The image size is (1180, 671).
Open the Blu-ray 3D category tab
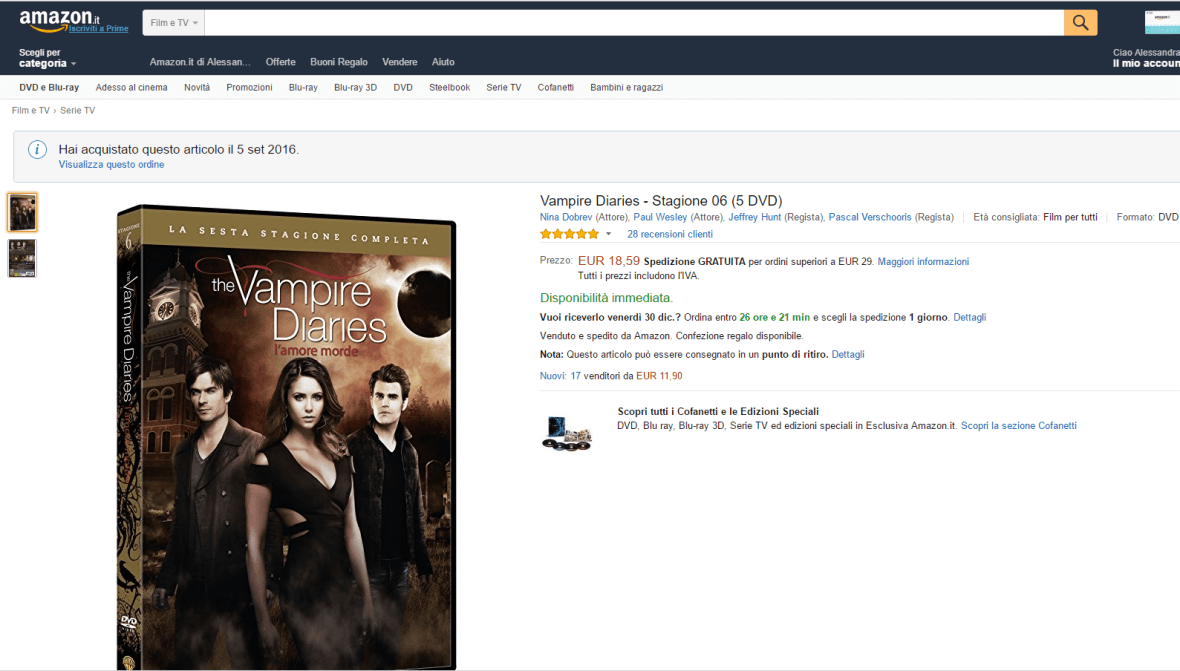(x=355, y=87)
